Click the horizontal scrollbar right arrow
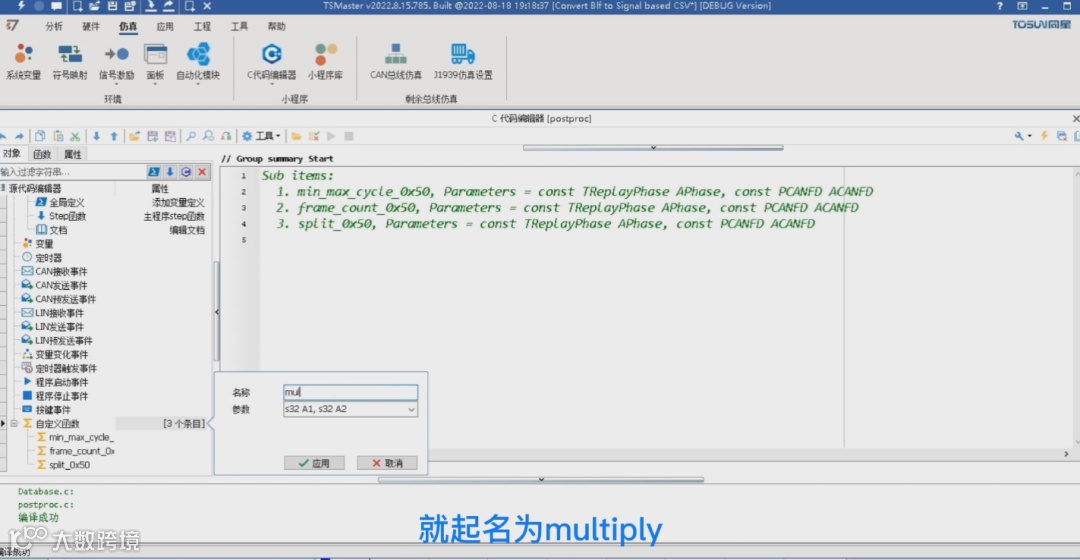Viewport: 1080px width, 560px height. (1066, 454)
